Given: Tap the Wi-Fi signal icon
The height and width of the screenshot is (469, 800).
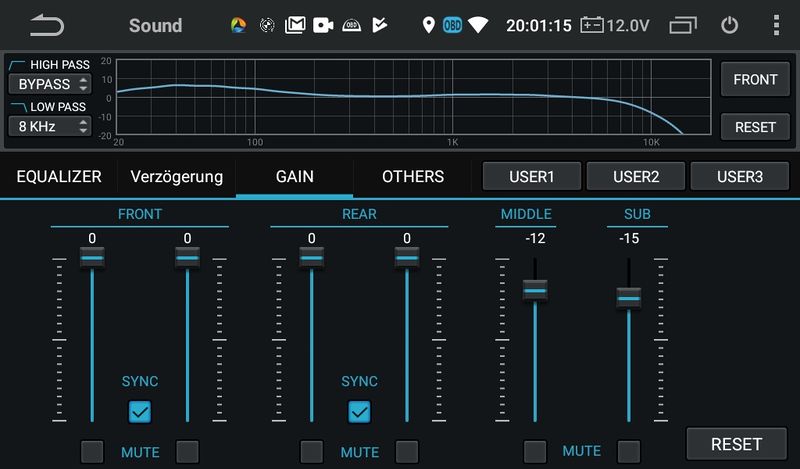Looking at the screenshot, I should 478,25.
